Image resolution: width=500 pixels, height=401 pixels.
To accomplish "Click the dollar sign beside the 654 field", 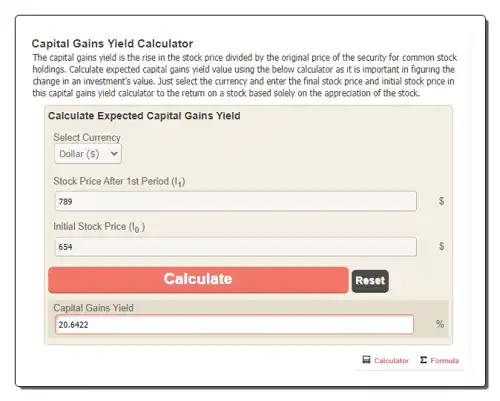I will (x=441, y=246).
